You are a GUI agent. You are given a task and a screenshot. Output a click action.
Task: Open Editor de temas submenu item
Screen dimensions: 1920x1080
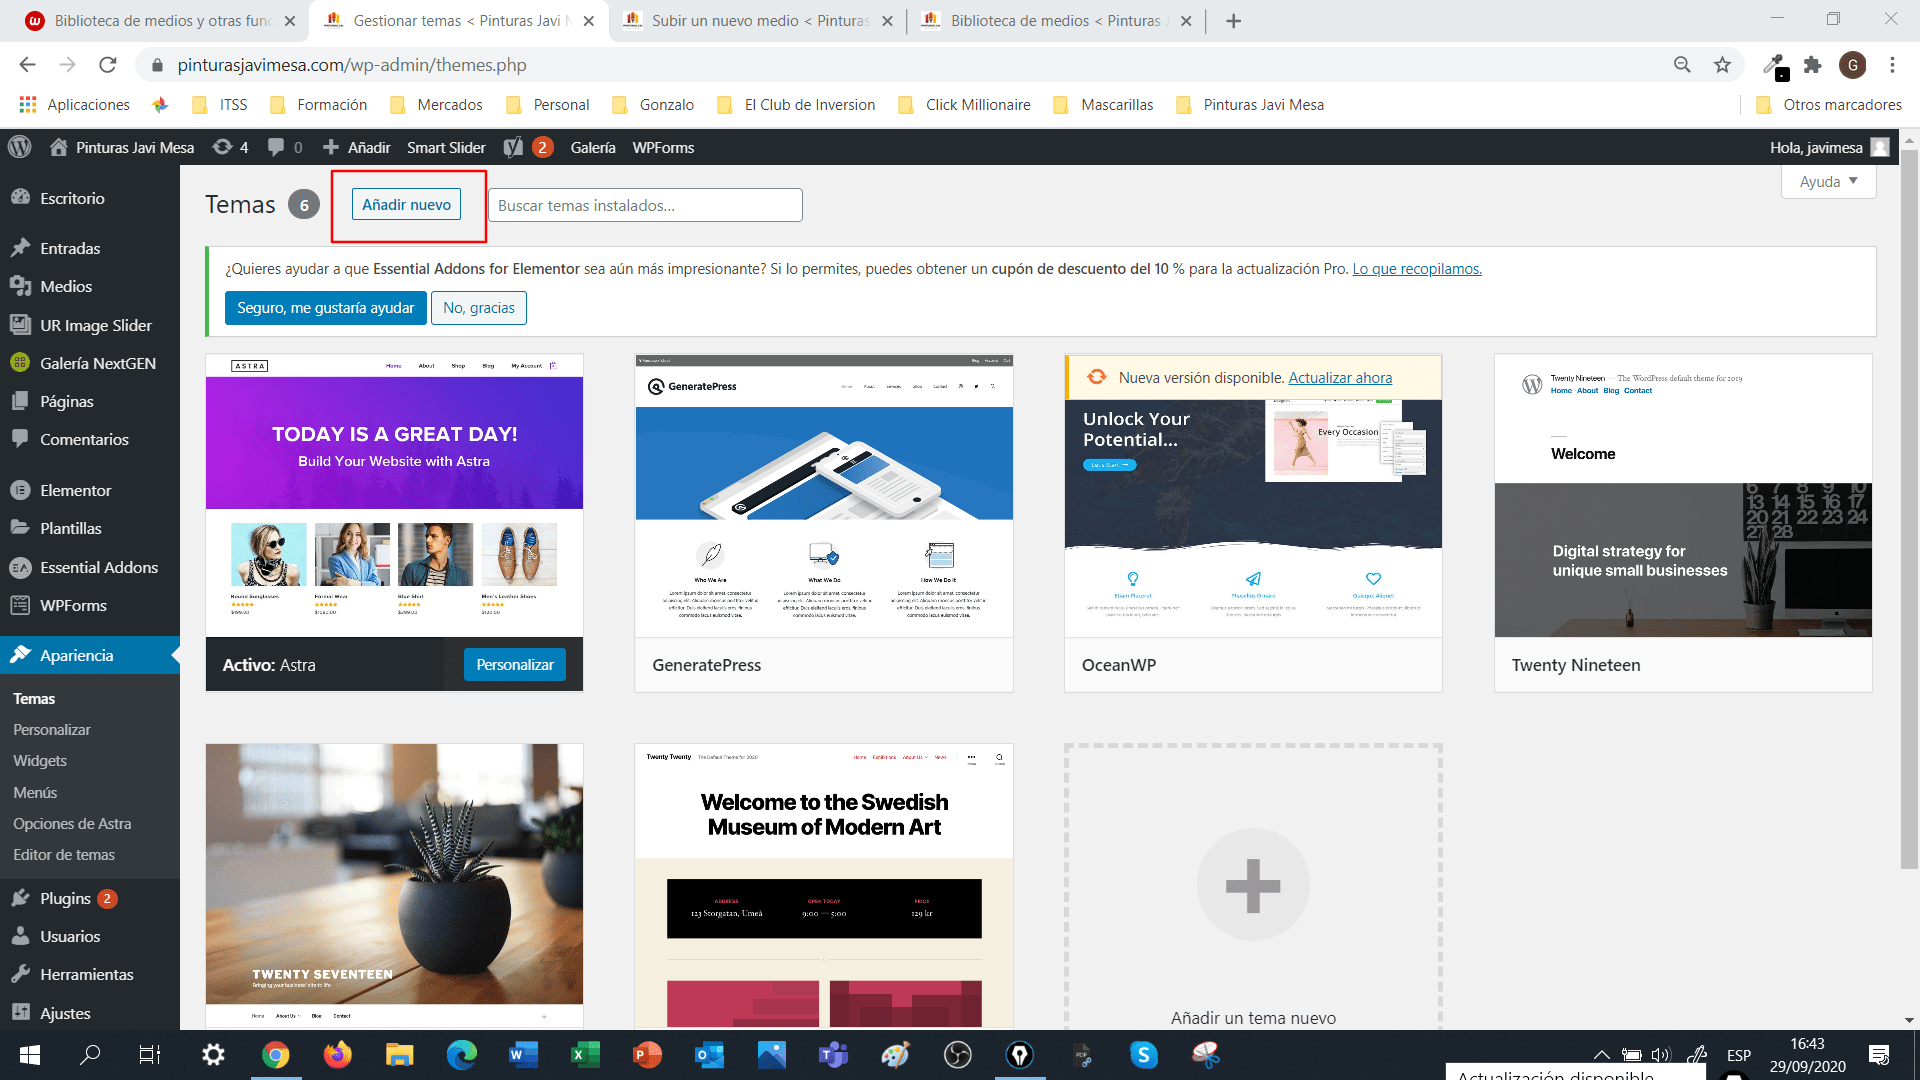point(64,854)
